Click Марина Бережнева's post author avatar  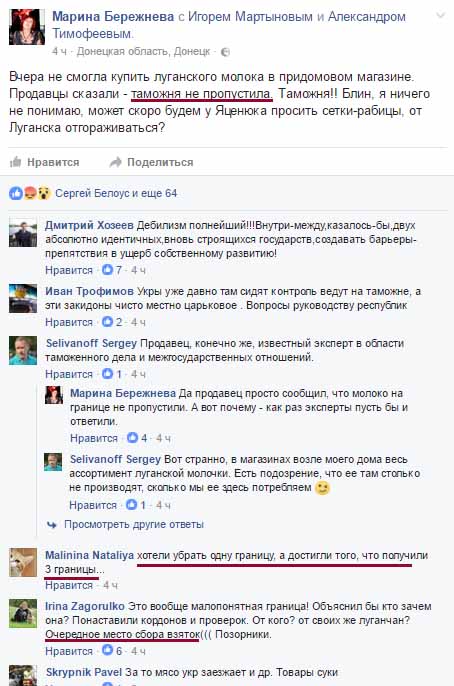(x=27, y=27)
